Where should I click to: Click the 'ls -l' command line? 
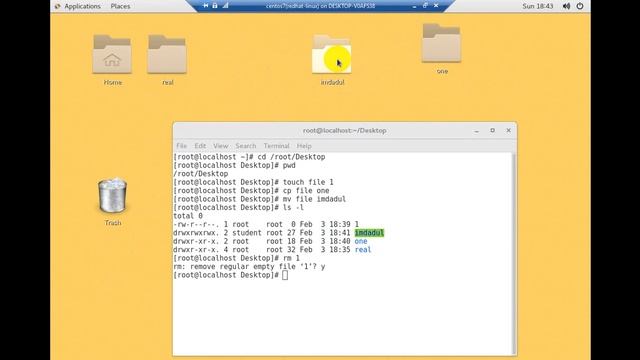[x=238, y=207]
